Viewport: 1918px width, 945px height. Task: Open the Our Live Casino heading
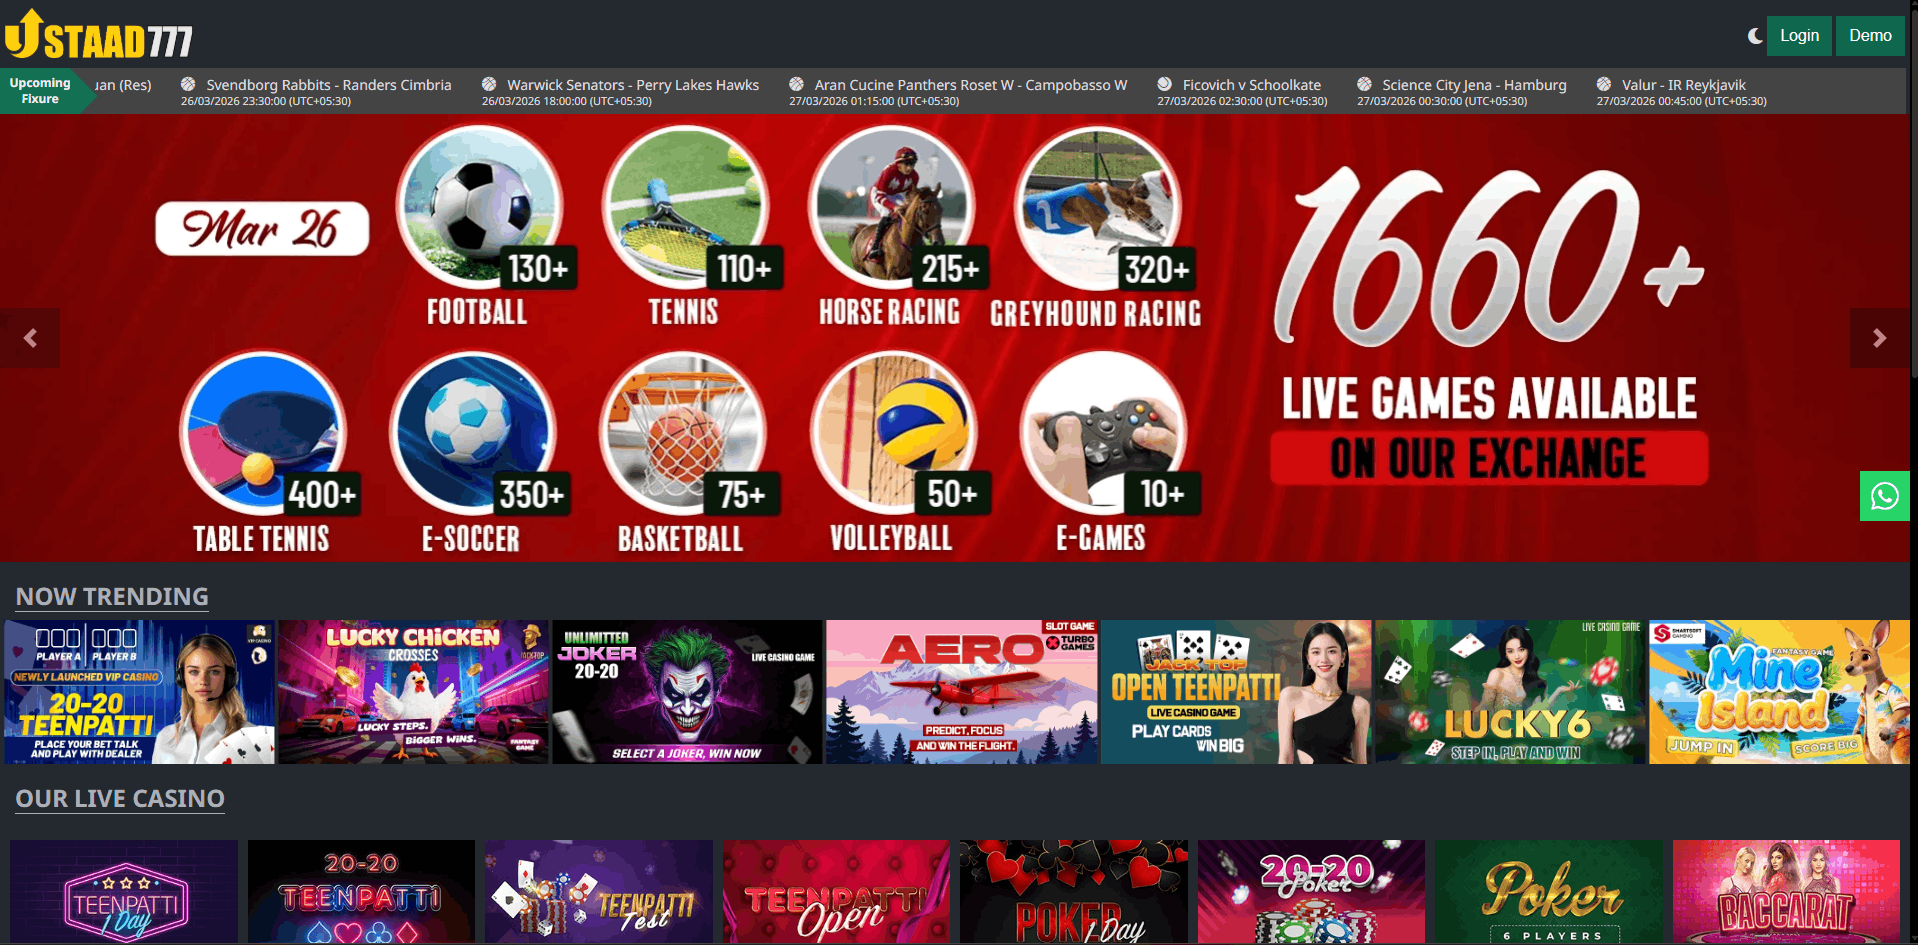(x=120, y=799)
